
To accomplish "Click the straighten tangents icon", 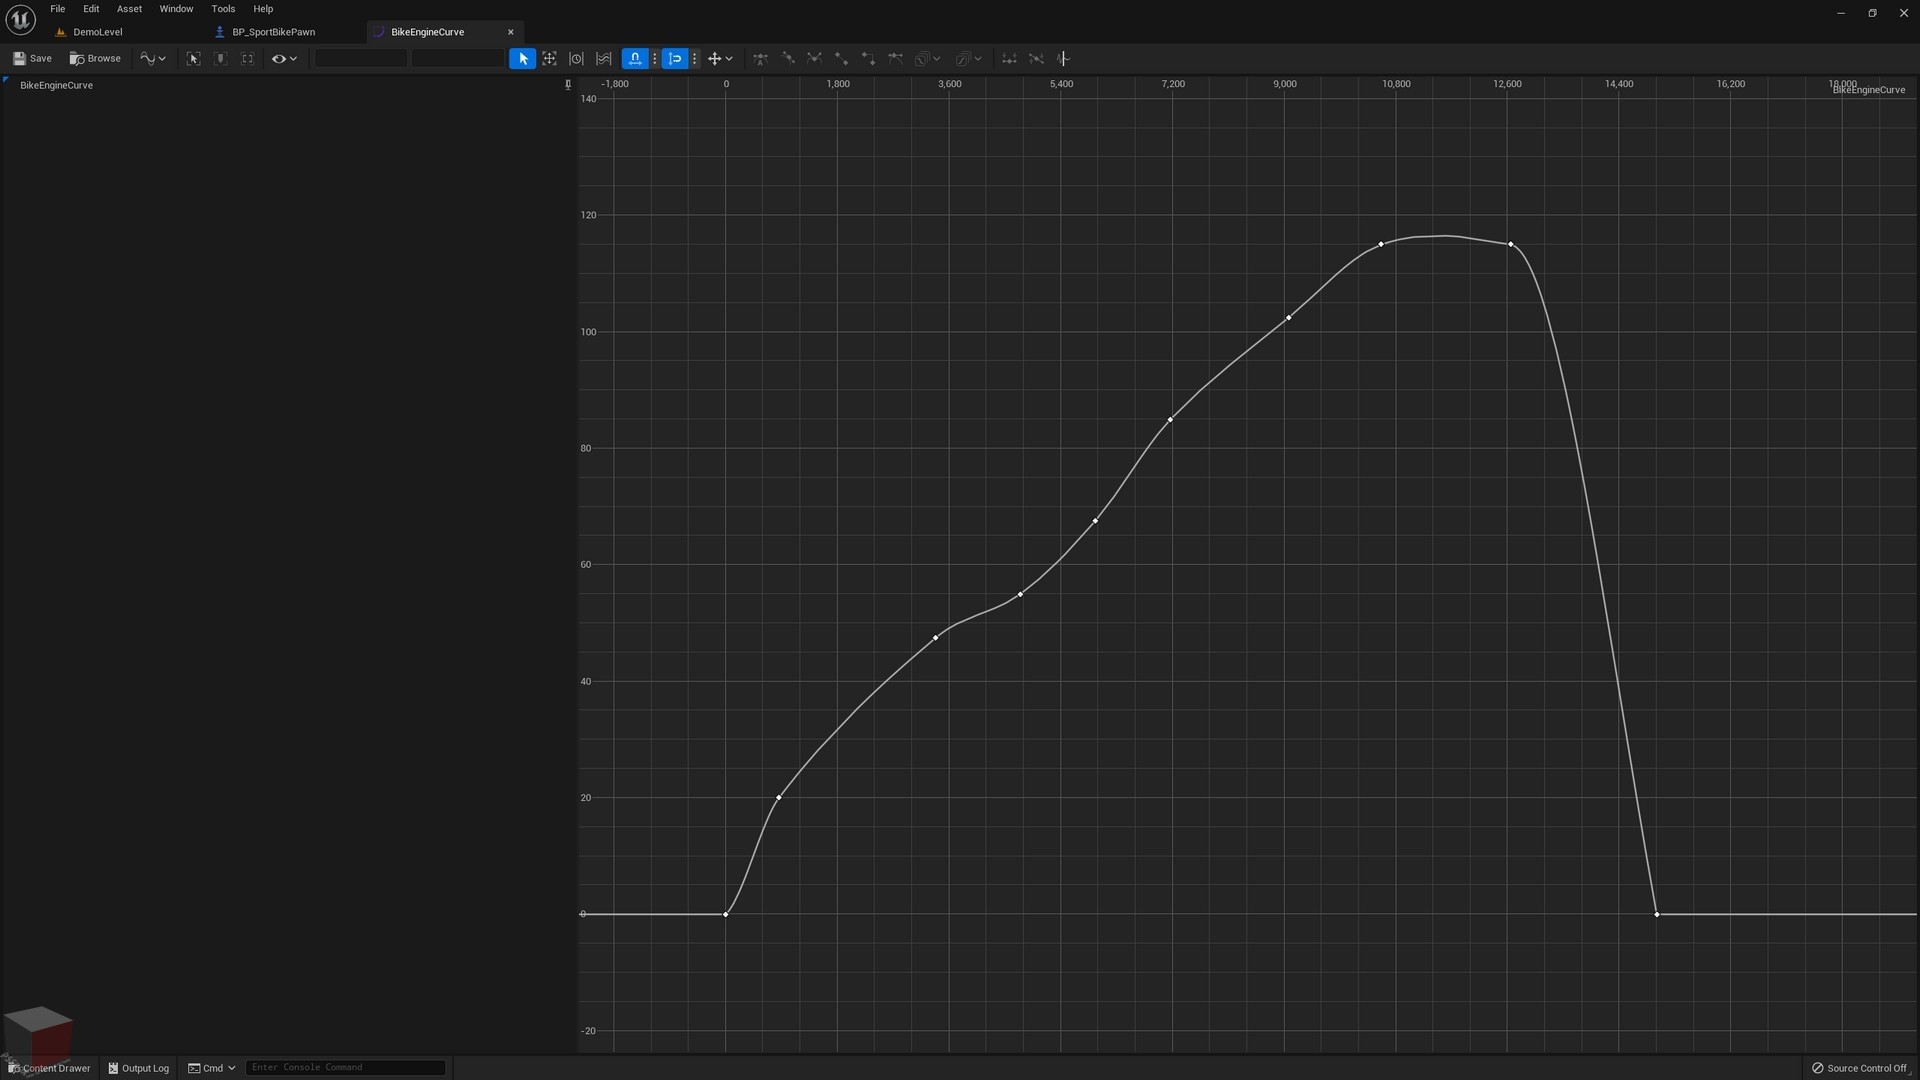I will coord(1036,59).
